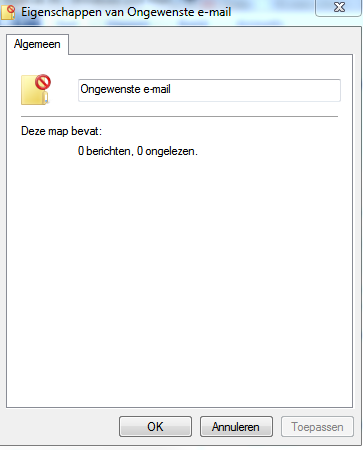
Task: Click the OK button
Action: coord(155,426)
